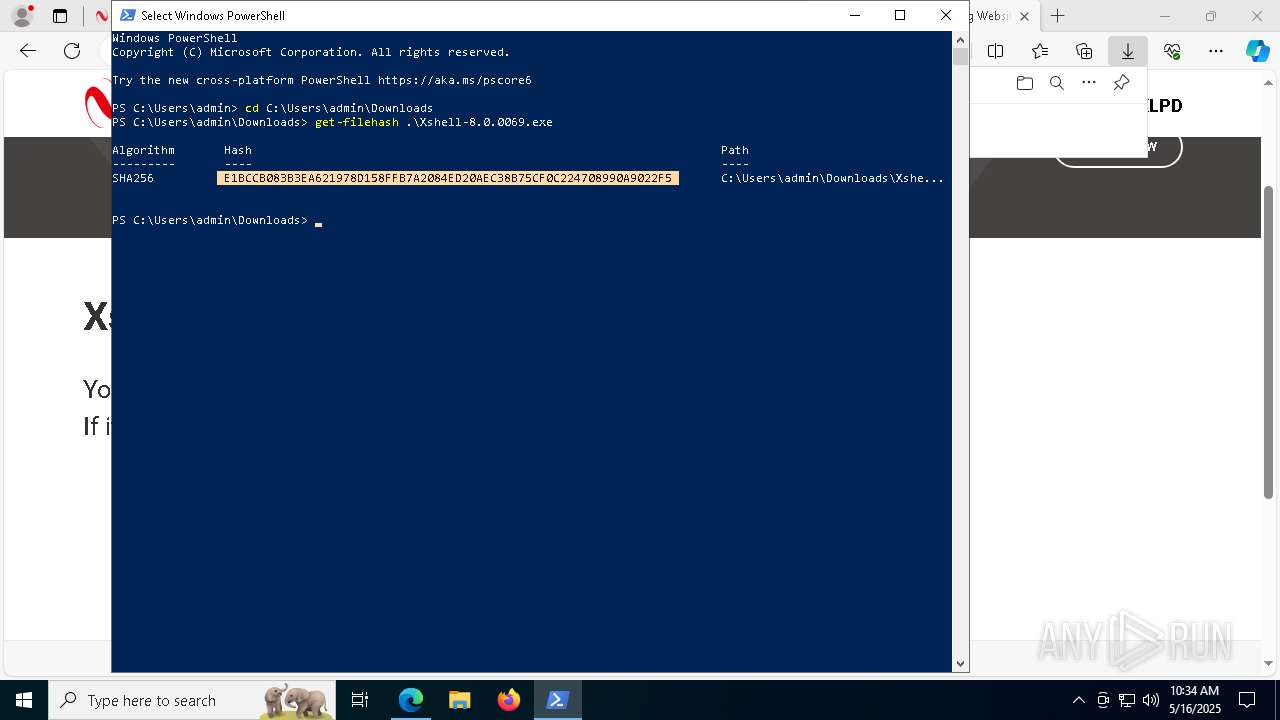Viewport: 1280px width, 720px height.
Task: Open volume control tray icon
Action: (1150, 700)
